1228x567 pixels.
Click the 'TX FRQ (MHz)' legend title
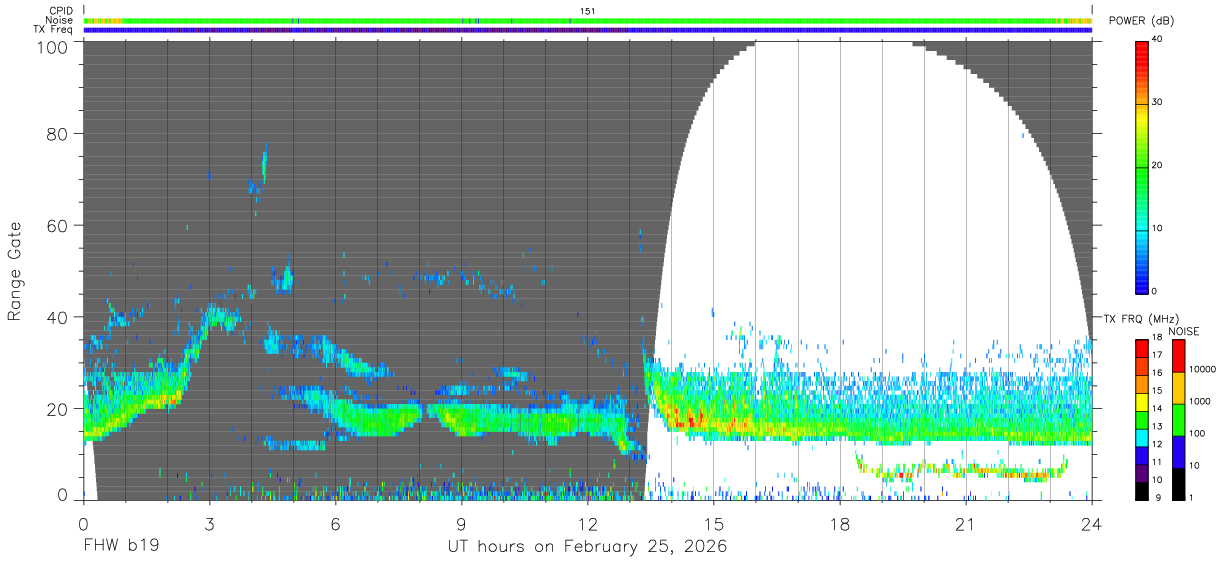(1140, 319)
